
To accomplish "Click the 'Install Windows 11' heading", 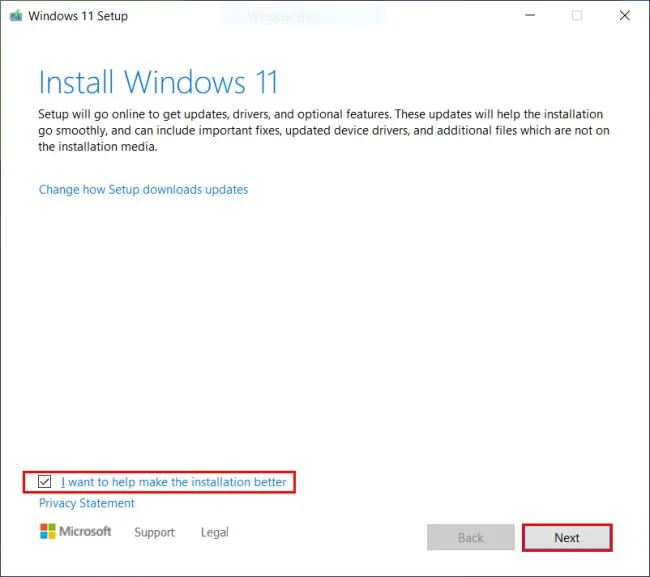I will pos(158,82).
